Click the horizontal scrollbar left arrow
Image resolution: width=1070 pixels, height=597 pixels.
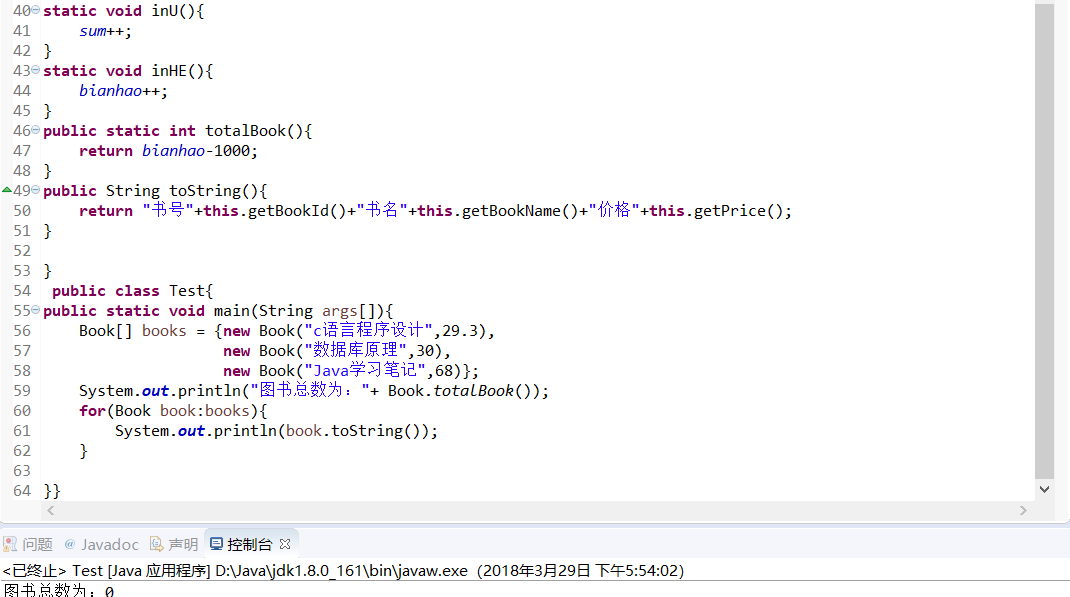(x=50, y=510)
